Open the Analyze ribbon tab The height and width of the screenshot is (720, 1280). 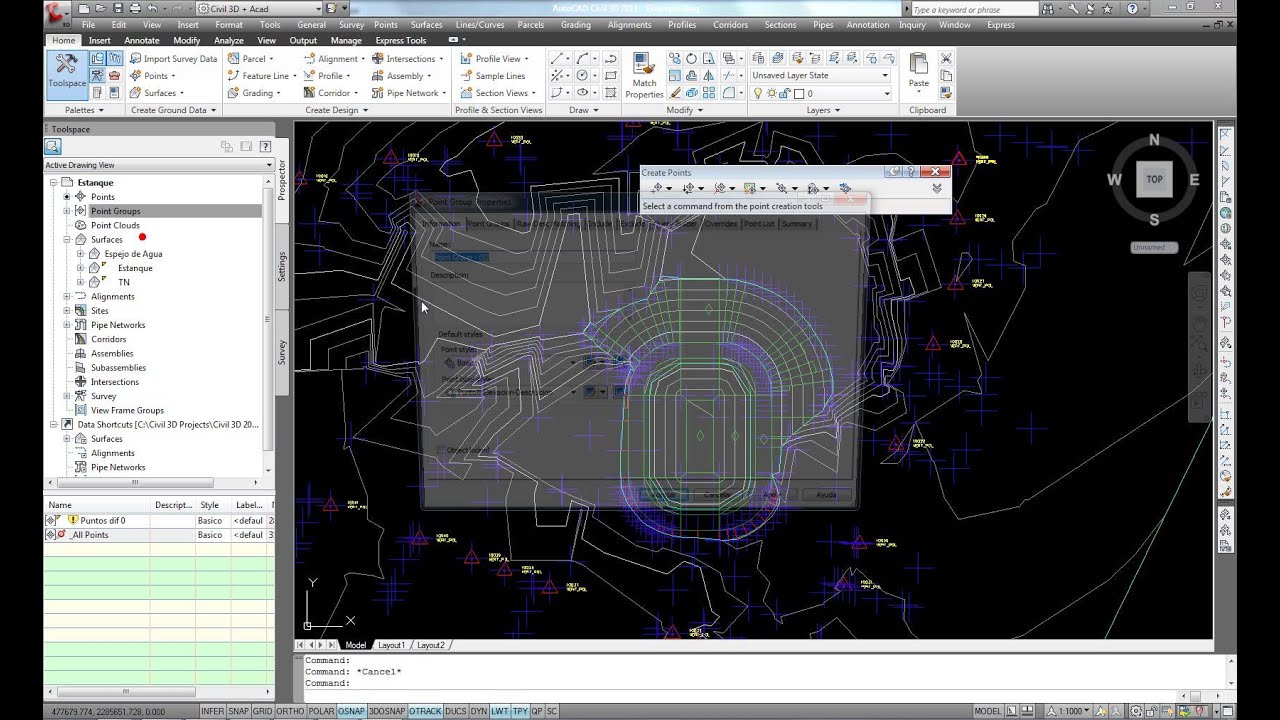tap(229, 41)
